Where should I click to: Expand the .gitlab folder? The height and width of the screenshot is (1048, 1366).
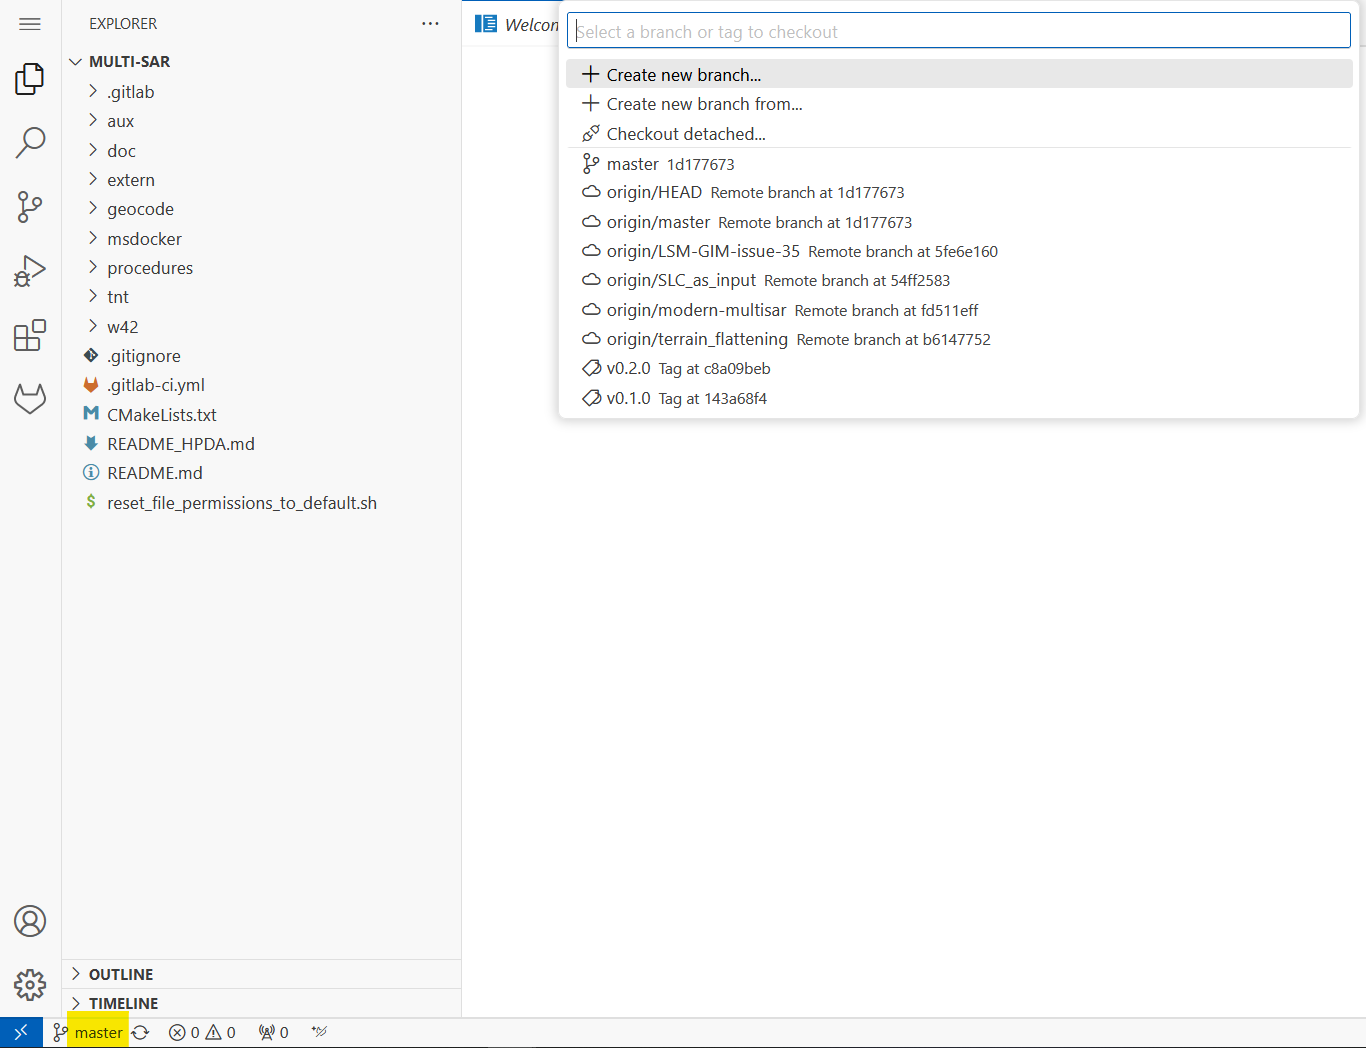[260, 92]
